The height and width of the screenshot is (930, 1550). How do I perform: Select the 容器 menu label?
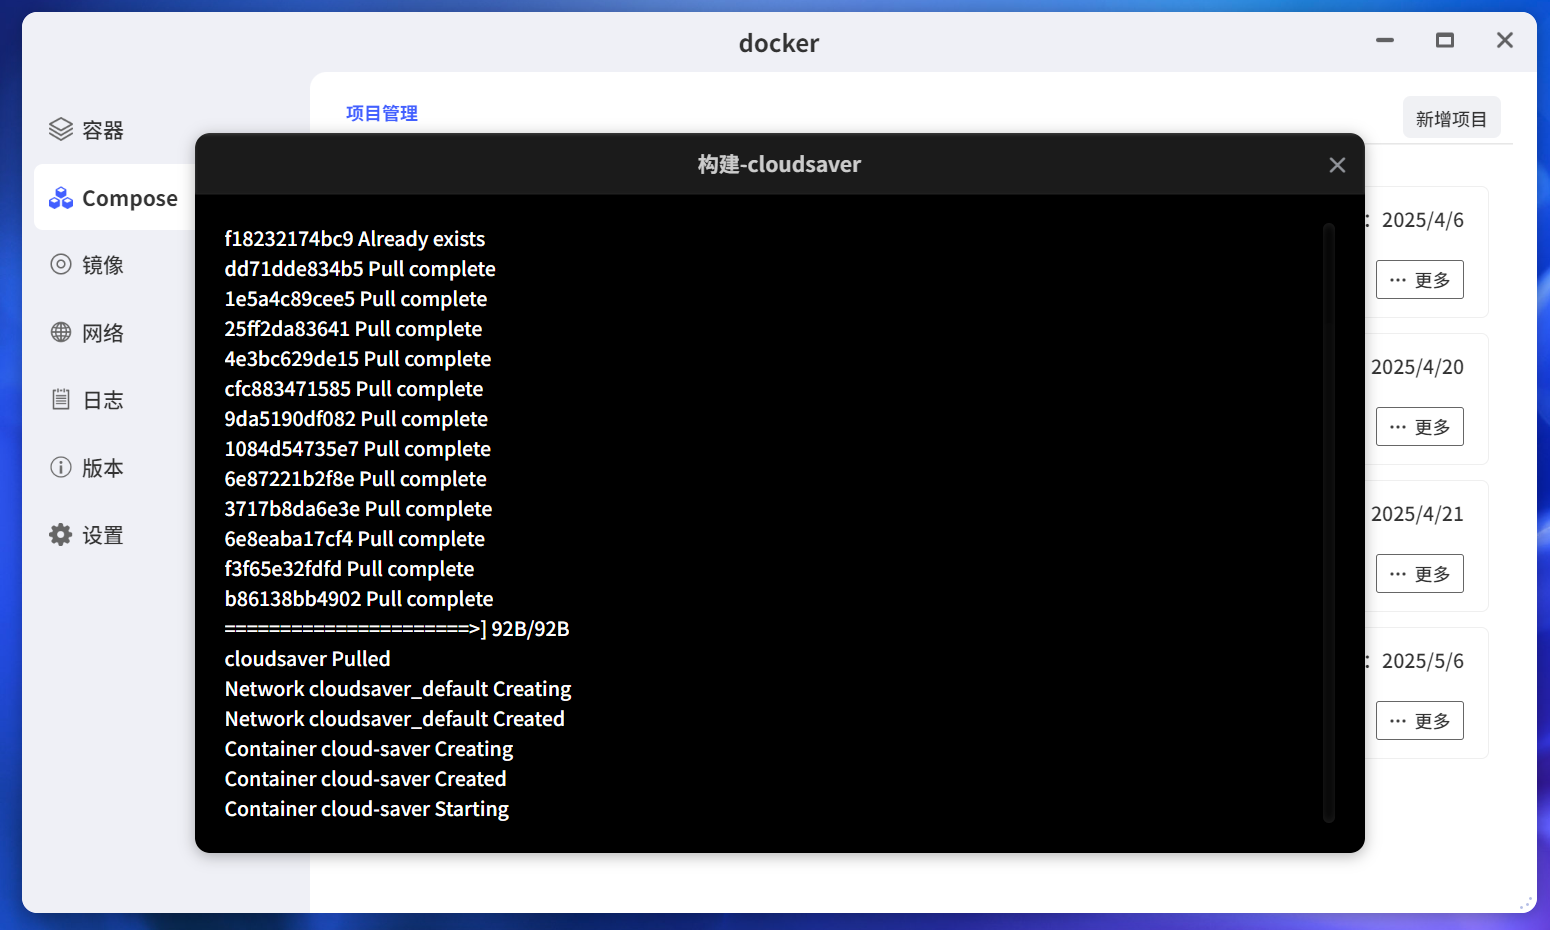[103, 130]
